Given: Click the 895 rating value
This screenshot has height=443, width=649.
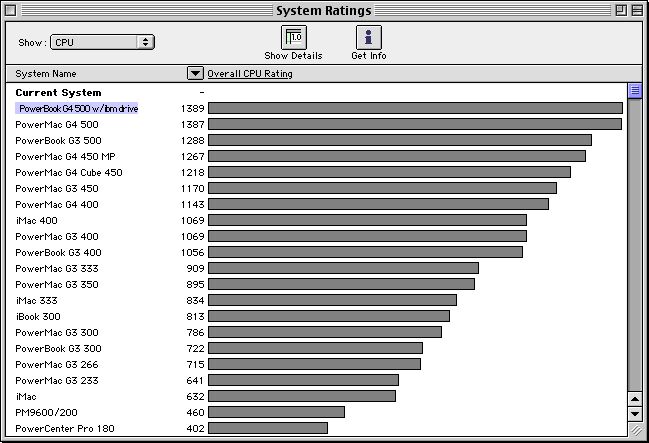Looking at the screenshot, I should click(x=195, y=285).
